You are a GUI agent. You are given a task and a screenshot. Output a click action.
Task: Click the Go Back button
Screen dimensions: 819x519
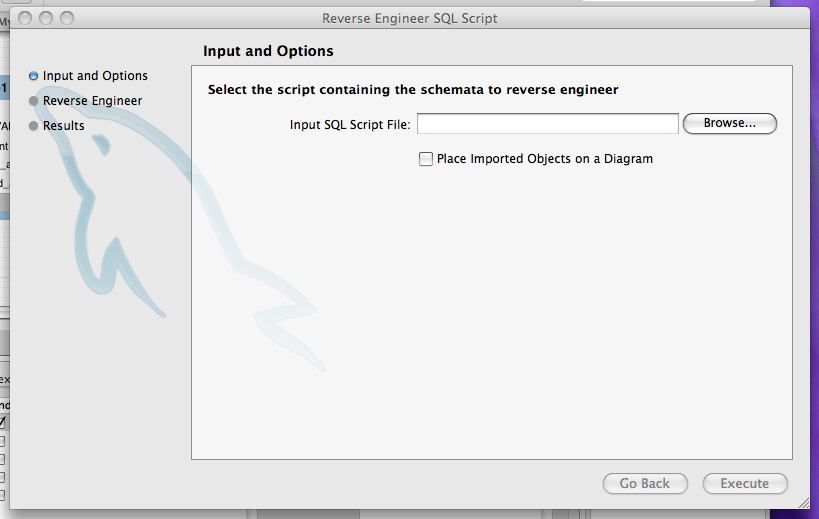point(645,484)
